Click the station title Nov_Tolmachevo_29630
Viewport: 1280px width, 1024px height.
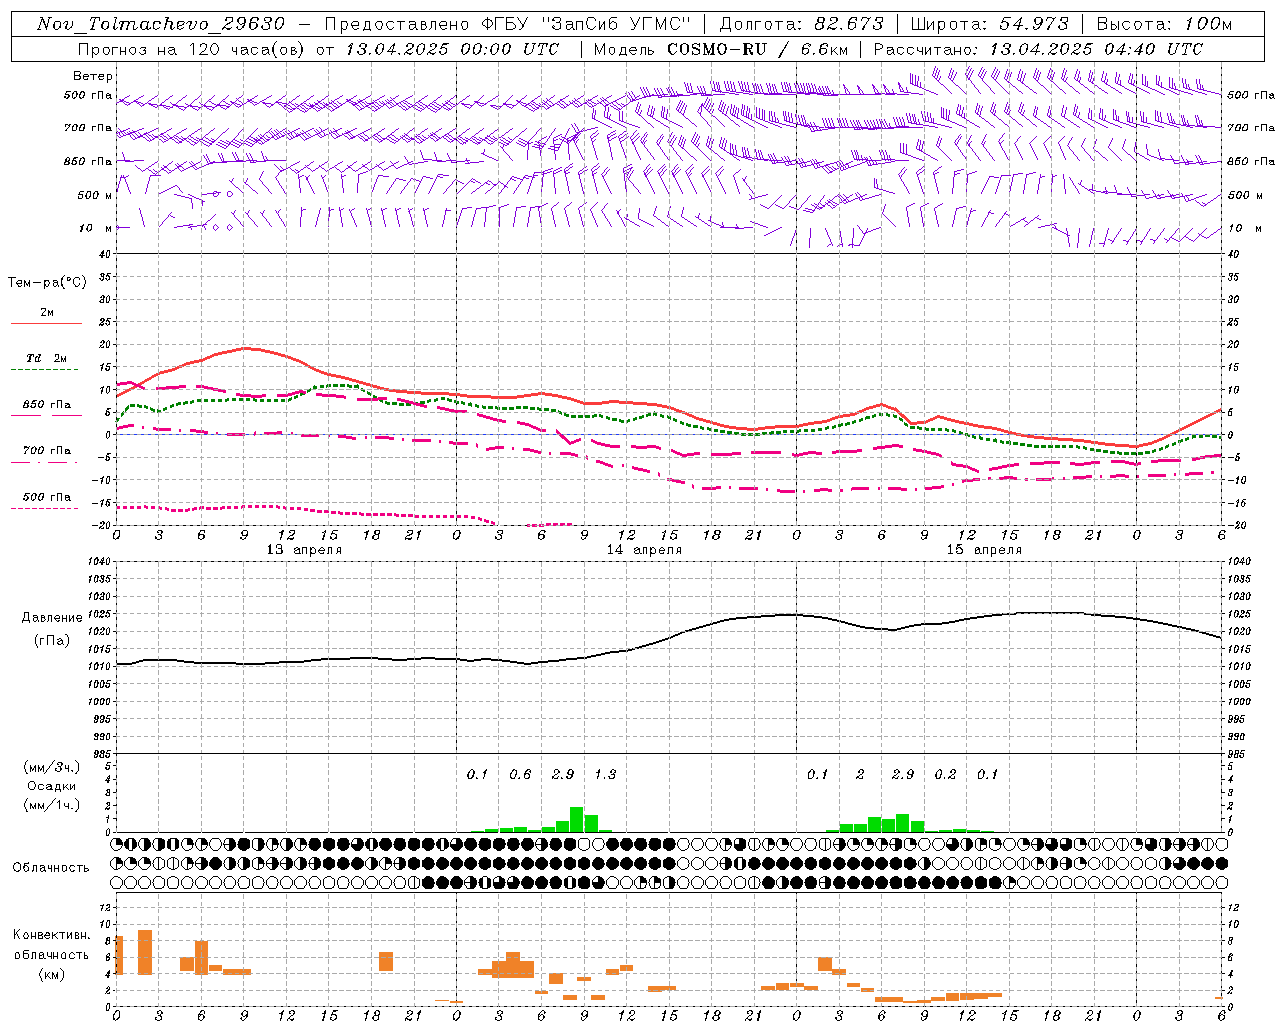[x=161, y=24]
